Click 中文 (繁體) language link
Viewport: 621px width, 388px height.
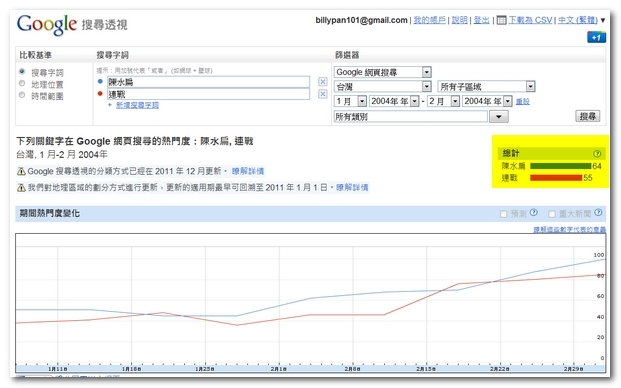pyautogui.click(x=578, y=20)
